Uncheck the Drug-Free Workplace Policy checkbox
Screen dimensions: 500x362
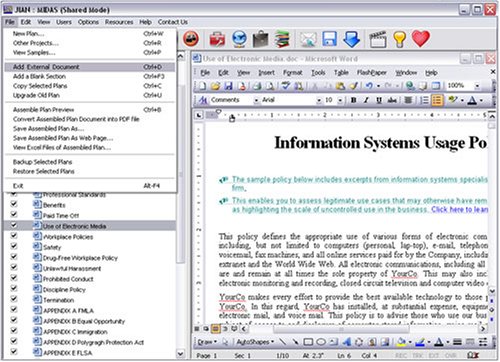coord(14,257)
